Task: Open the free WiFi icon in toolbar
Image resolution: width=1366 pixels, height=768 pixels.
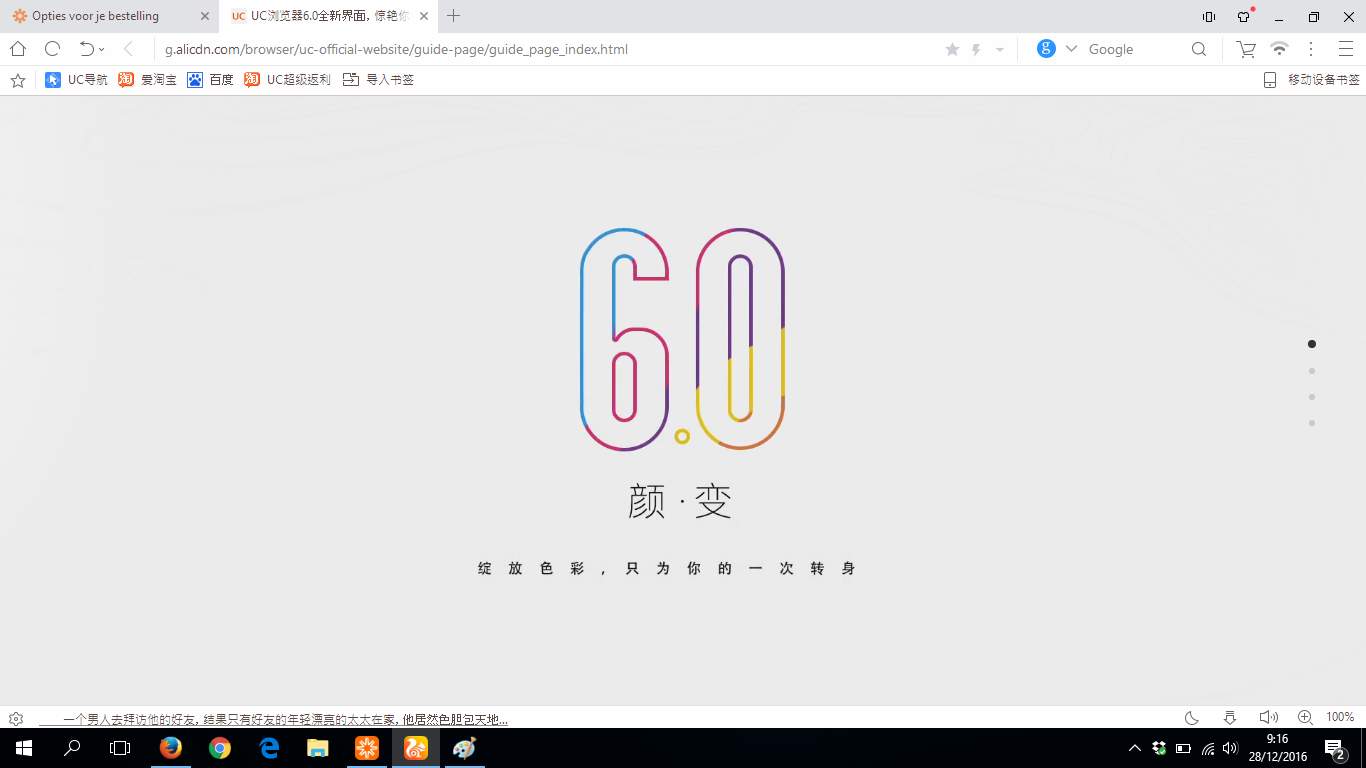Action: [x=1279, y=49]
